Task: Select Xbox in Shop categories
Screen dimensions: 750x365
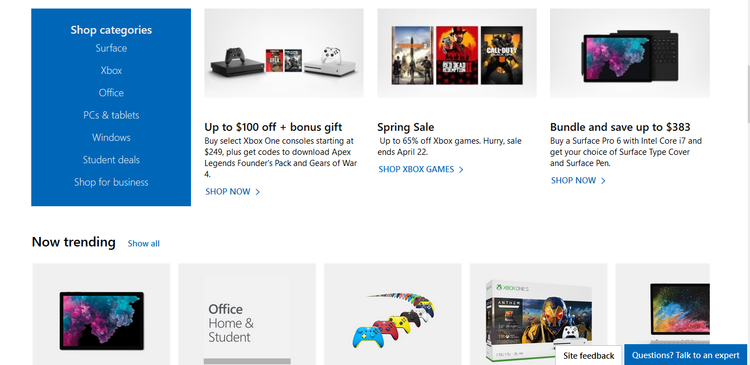Action: click(111, 71)
